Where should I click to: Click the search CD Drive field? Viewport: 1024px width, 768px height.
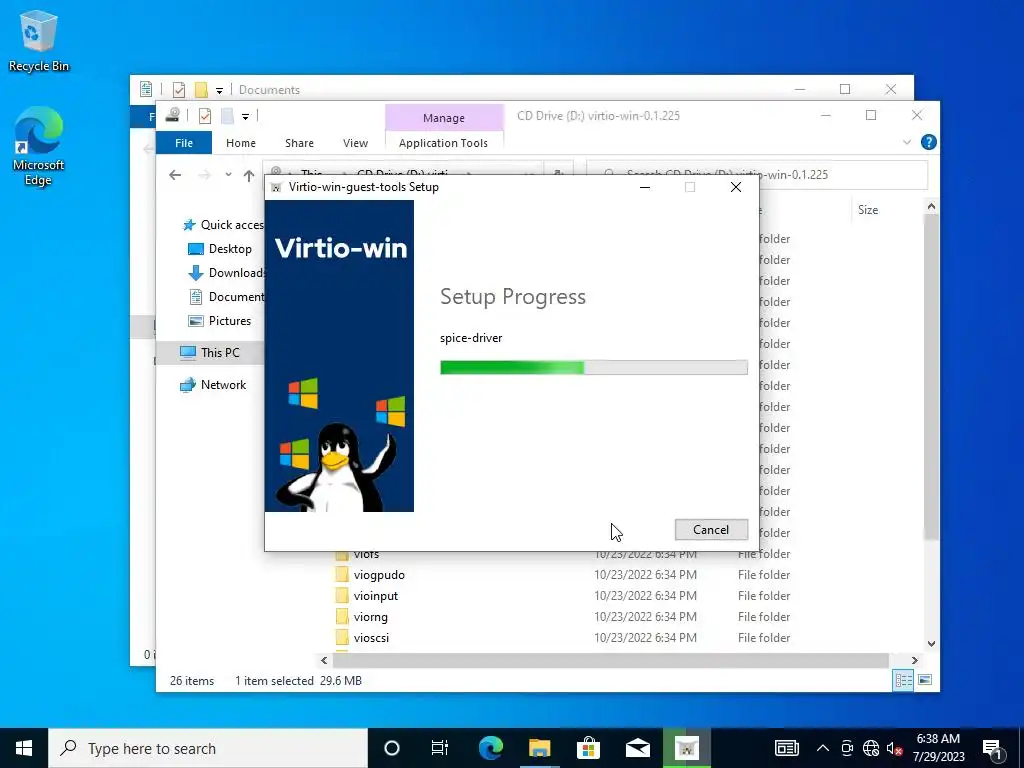coord(758,174)
